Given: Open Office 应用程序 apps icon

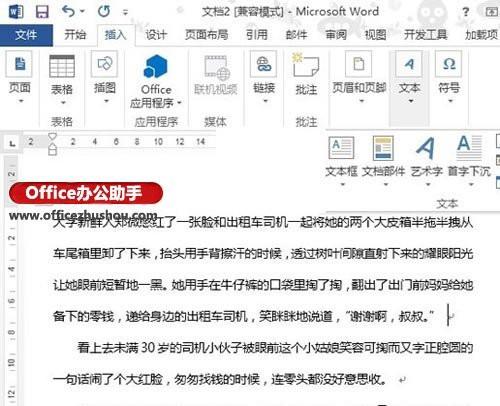Looking at the screenshot, I should (x=155, y=66).
